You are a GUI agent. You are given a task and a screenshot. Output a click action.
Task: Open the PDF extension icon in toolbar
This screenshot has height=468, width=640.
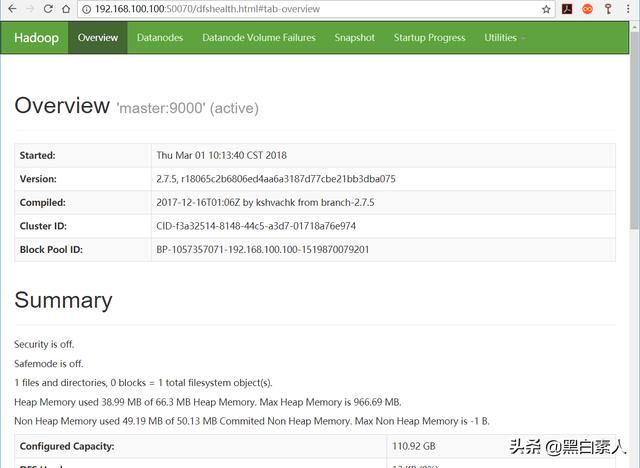point(566,9)
